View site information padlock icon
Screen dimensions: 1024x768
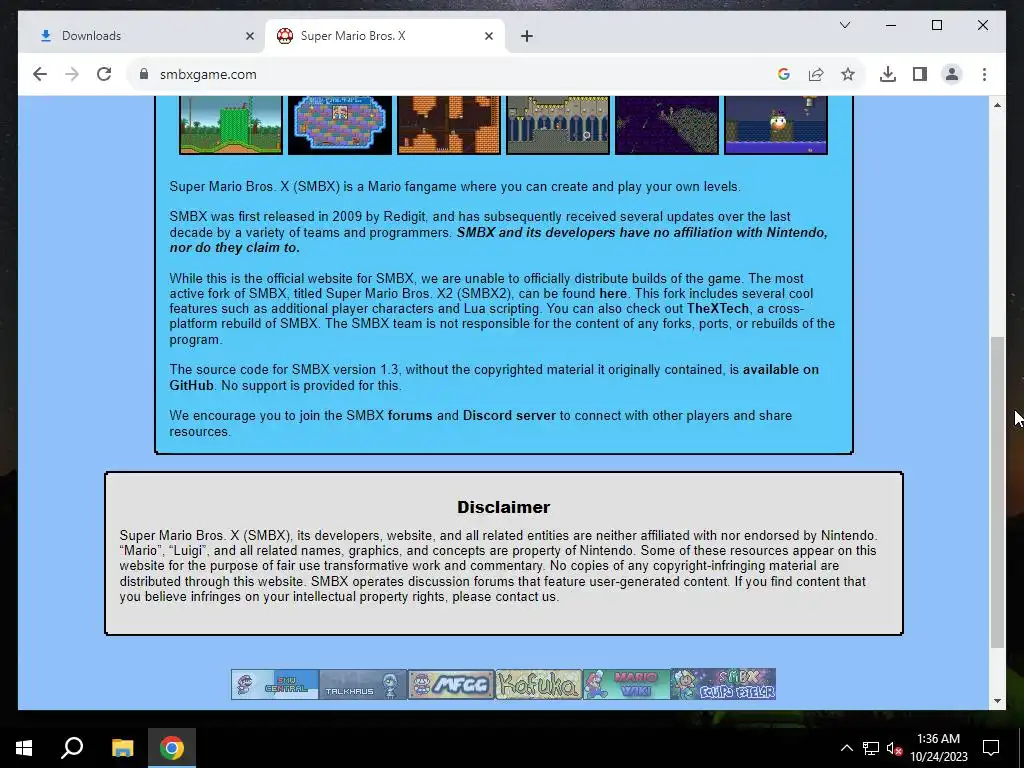144,74
